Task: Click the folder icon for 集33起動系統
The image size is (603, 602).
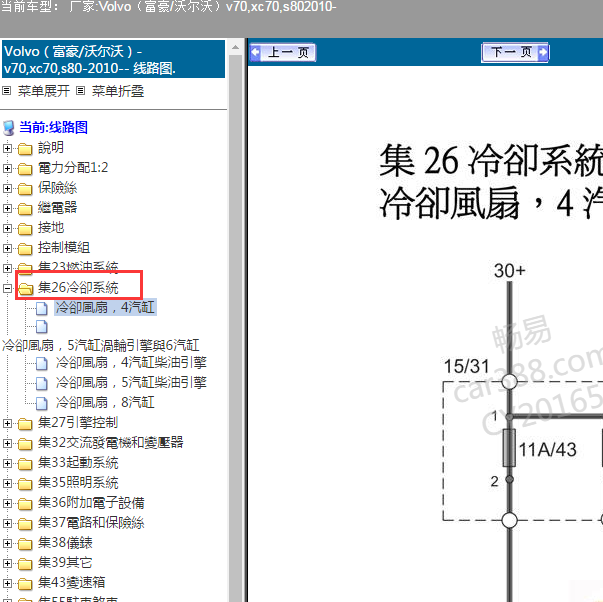Action: [25, 464]
